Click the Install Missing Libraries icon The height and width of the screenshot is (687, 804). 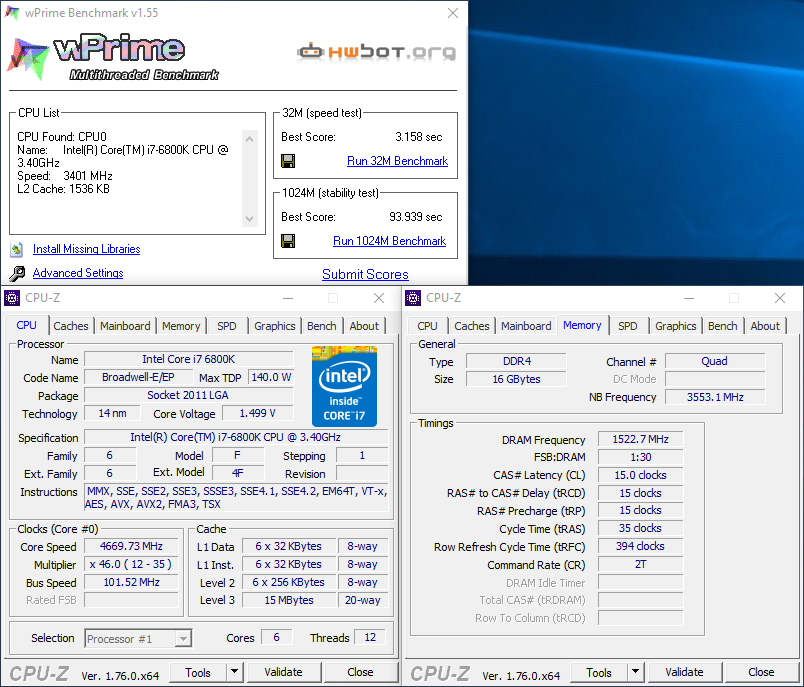click(x=17, y=250)
